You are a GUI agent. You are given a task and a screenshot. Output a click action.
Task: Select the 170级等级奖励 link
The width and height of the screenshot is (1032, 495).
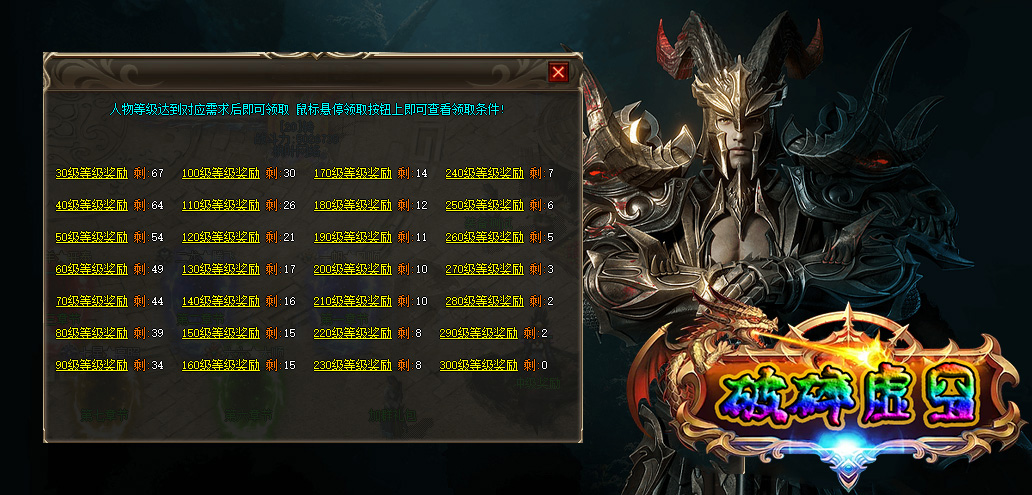(x=352, y=174)
